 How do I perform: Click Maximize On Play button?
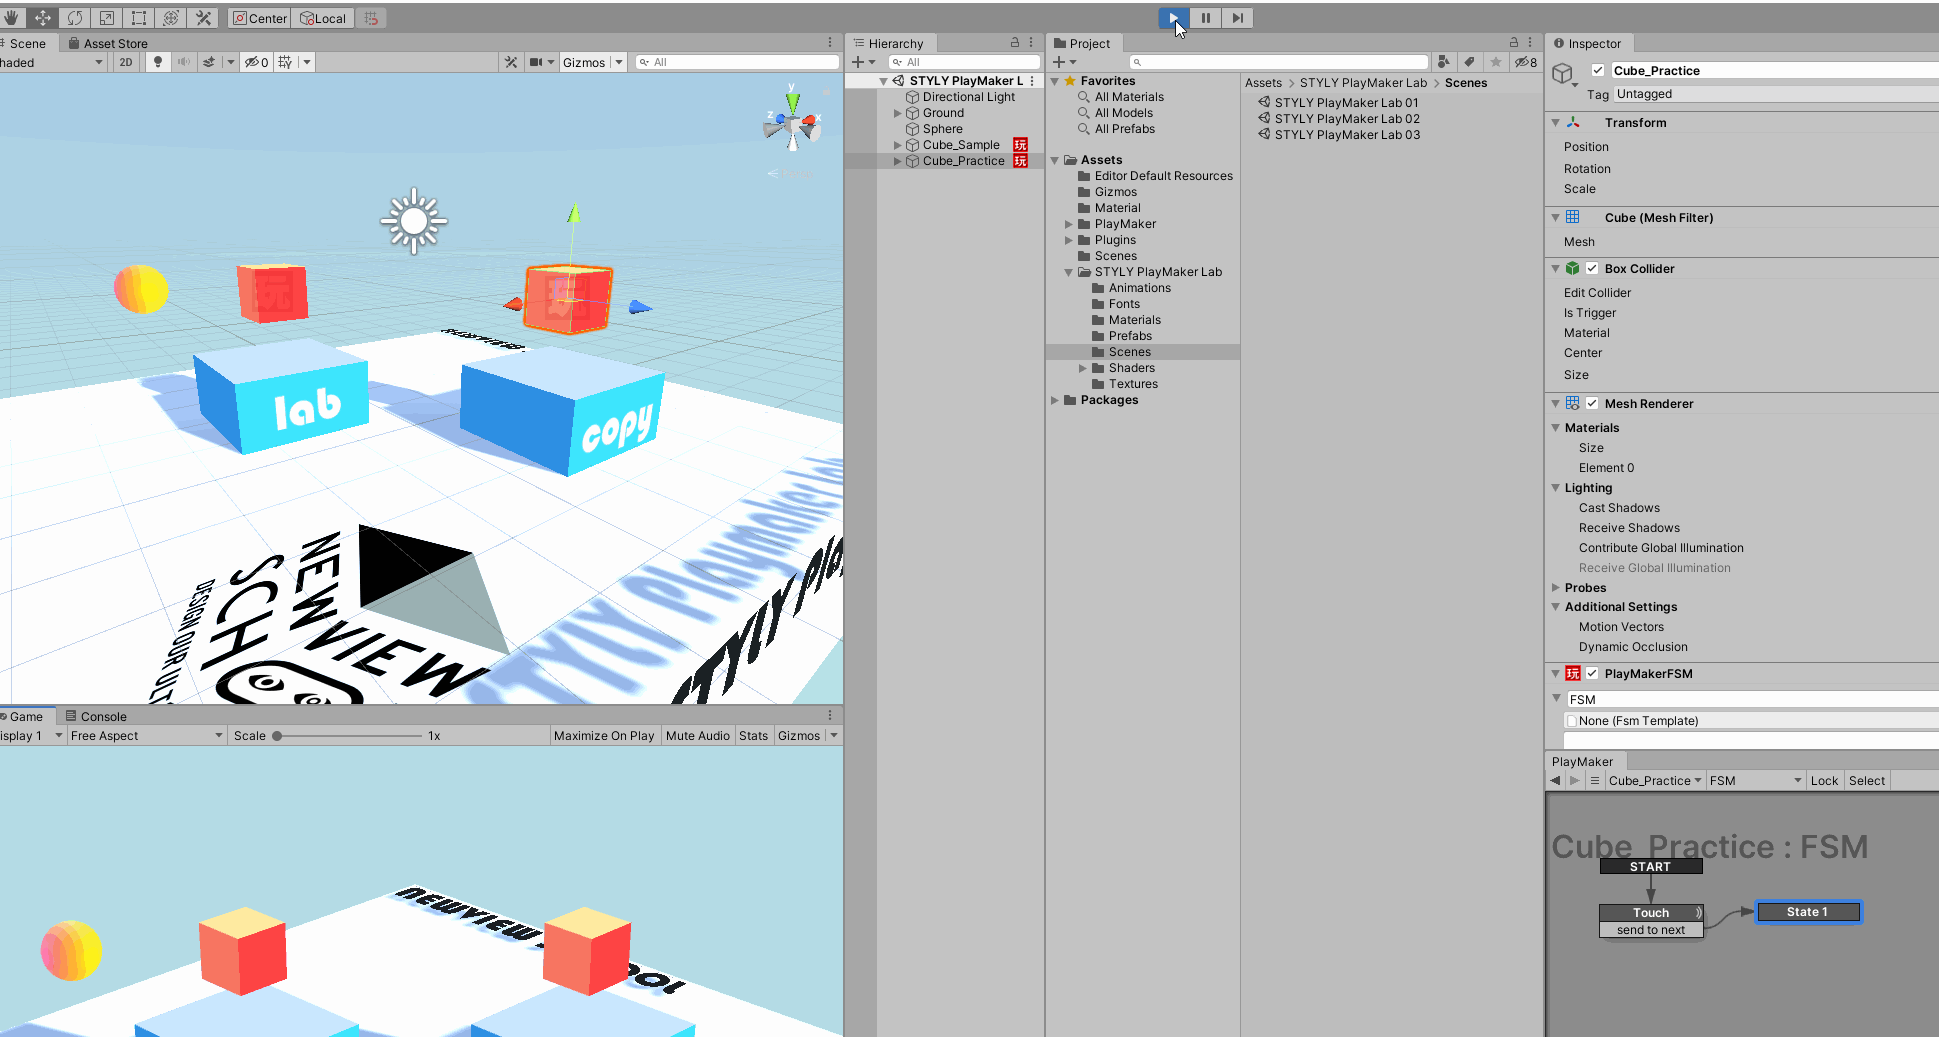click(x=604, y=735)
